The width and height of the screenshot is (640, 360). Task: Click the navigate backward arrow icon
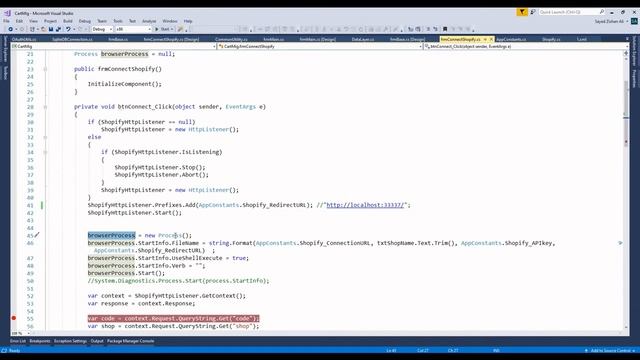10,29
